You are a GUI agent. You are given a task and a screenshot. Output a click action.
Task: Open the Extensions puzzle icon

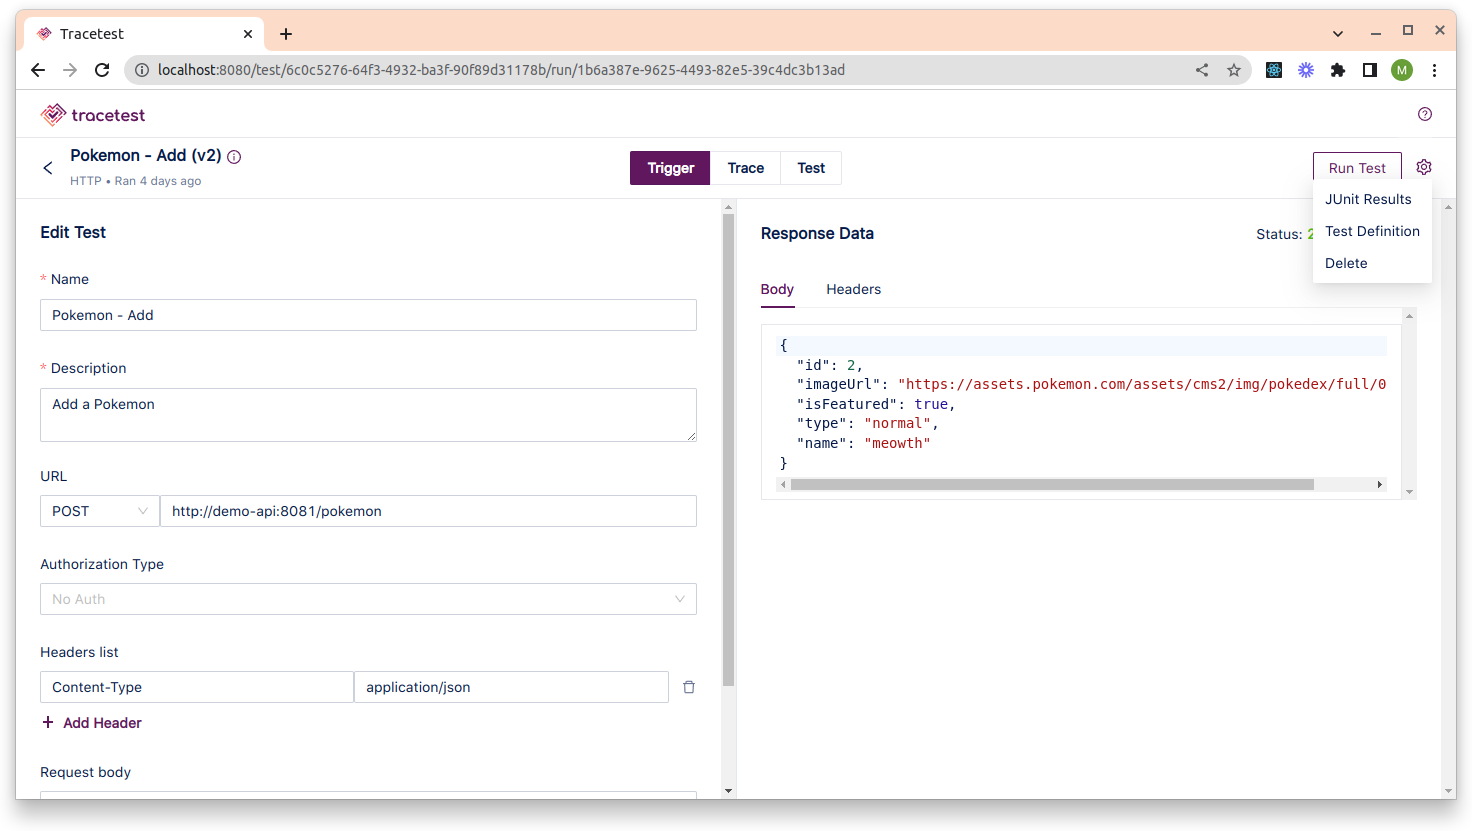1338,70
